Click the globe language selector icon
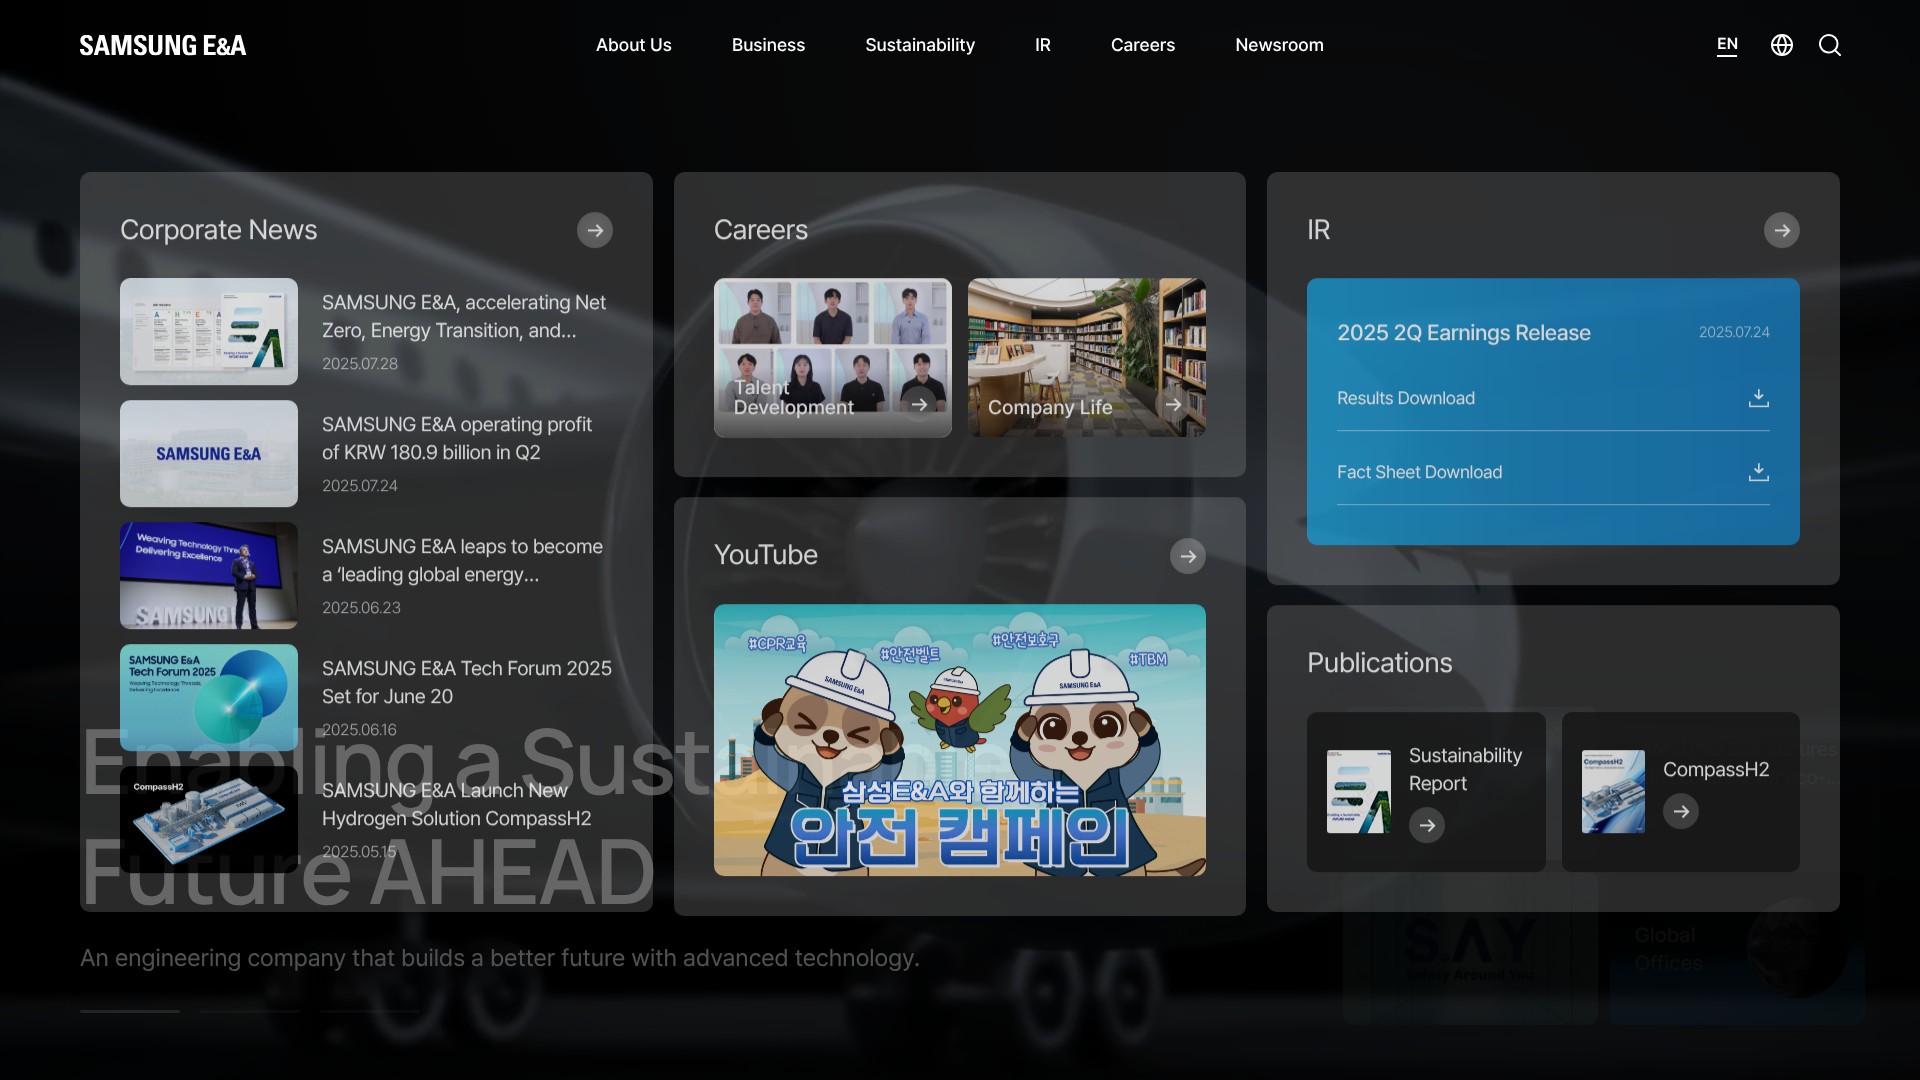The image size is (1920, 1080). click(1781, 45)
